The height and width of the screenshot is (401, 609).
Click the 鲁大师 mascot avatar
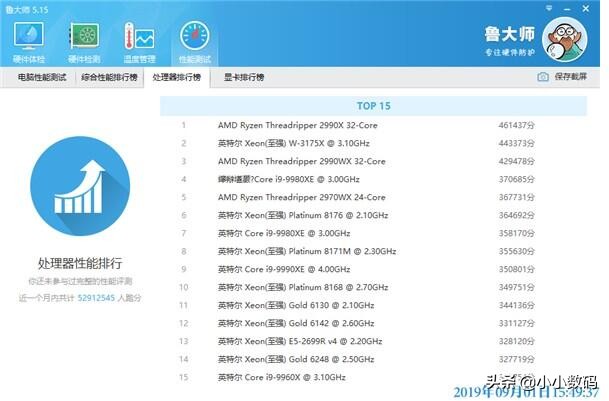(x=565, y=40)
